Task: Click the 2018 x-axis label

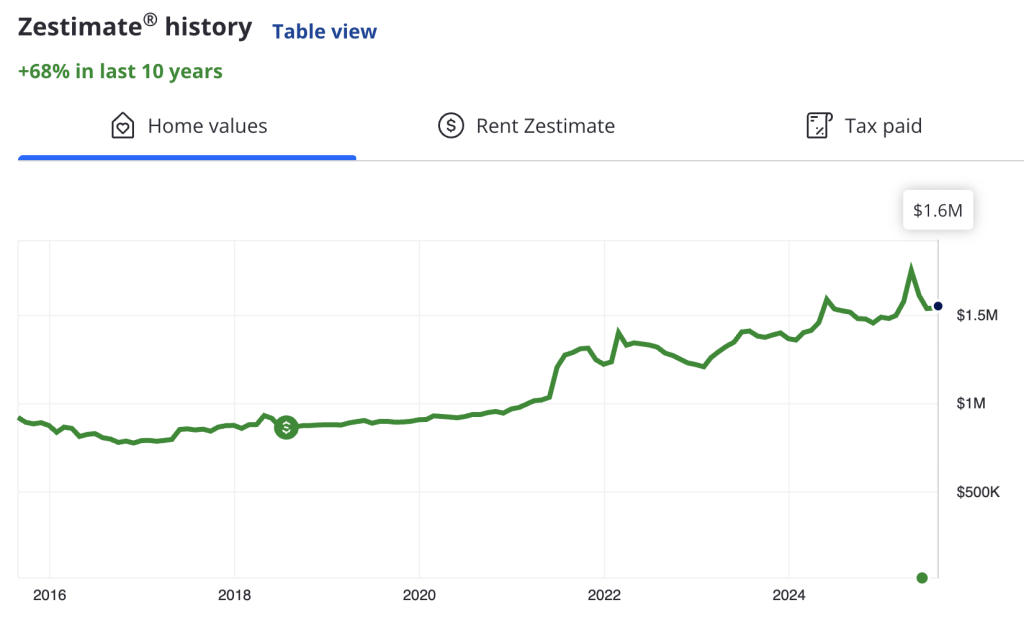Action: tap(234, 596)
